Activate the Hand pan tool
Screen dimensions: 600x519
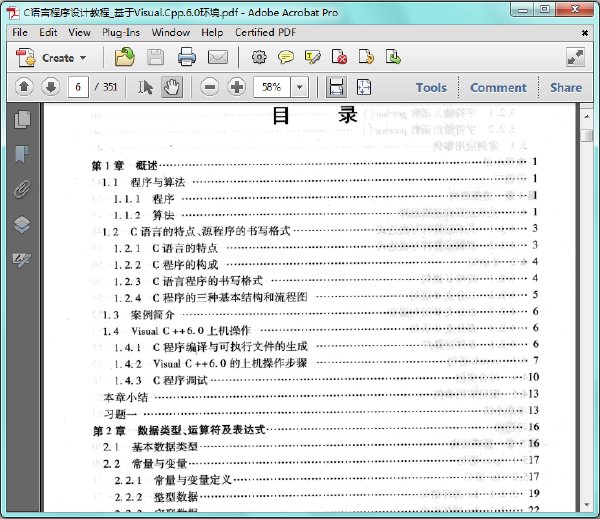(172, 87)
